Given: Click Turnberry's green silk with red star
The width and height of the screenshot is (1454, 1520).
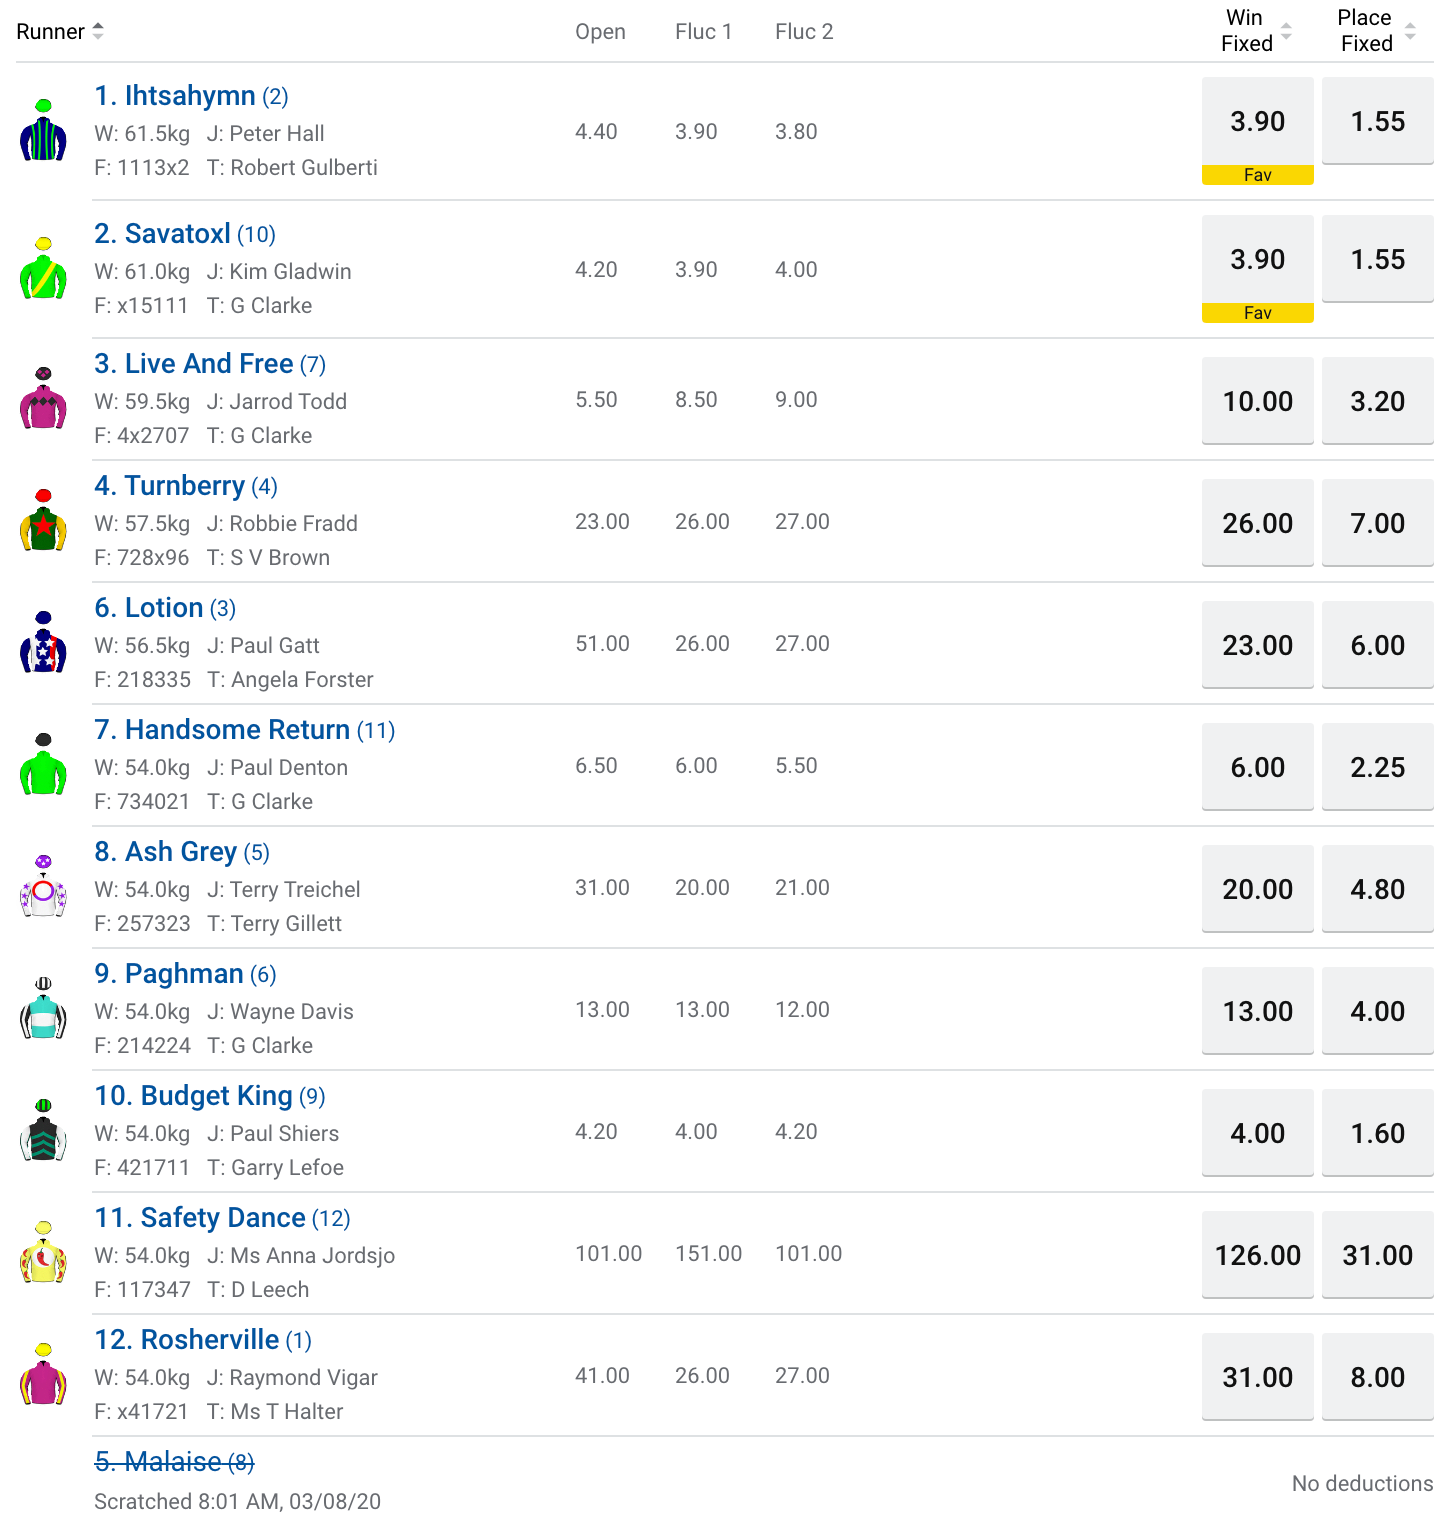Looking at the screenshot, I should [43, 520].
